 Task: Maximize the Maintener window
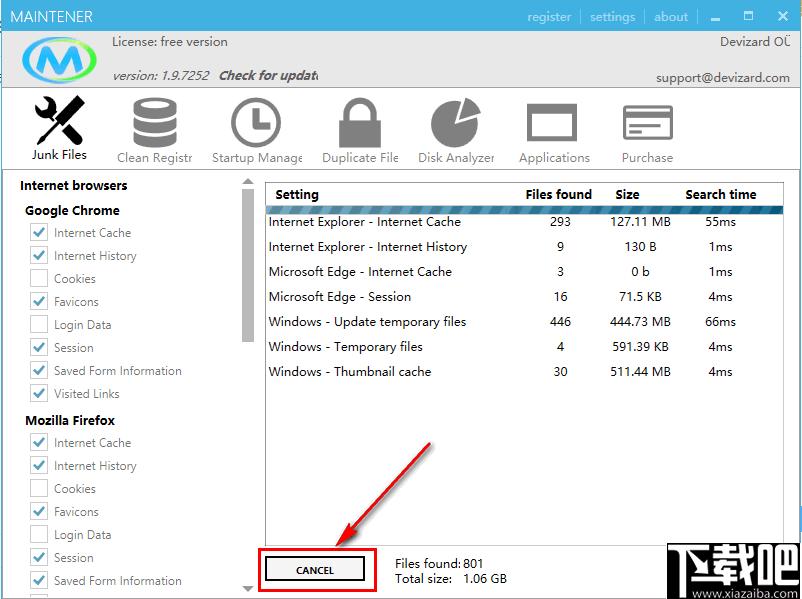point(748,16)
